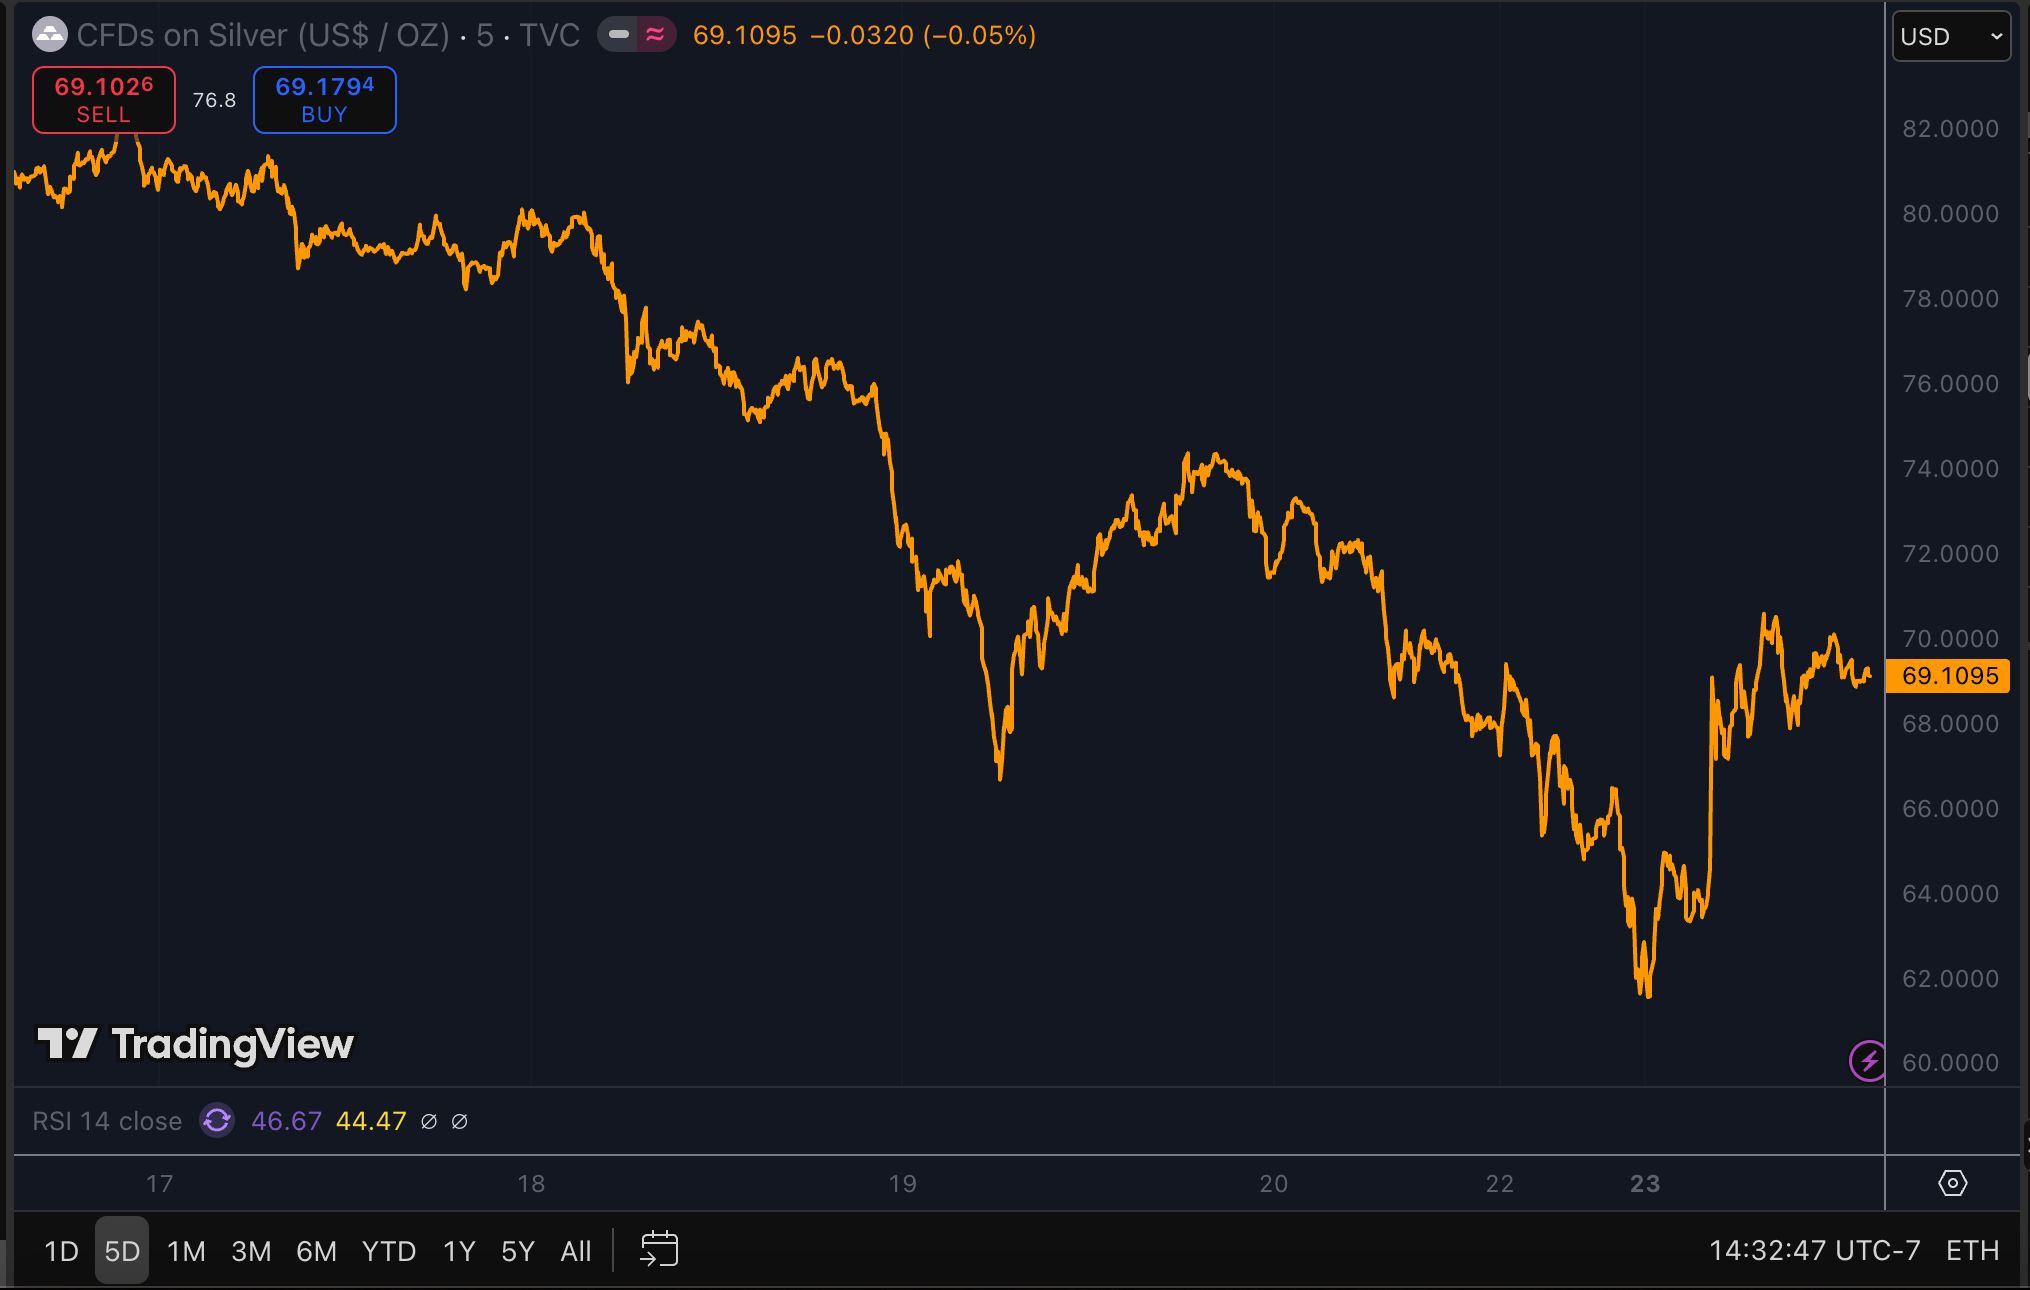Viewport: 2030px width, 1290px height.
Task: Click the TradingView logo watermark
Action: [x=196, y=1044]
